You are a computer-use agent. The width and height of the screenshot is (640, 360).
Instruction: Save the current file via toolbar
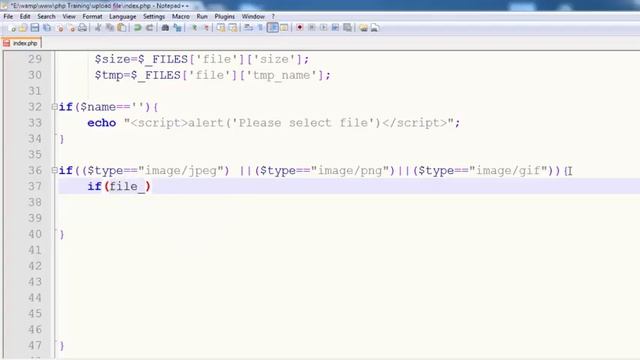click(35, 28)
